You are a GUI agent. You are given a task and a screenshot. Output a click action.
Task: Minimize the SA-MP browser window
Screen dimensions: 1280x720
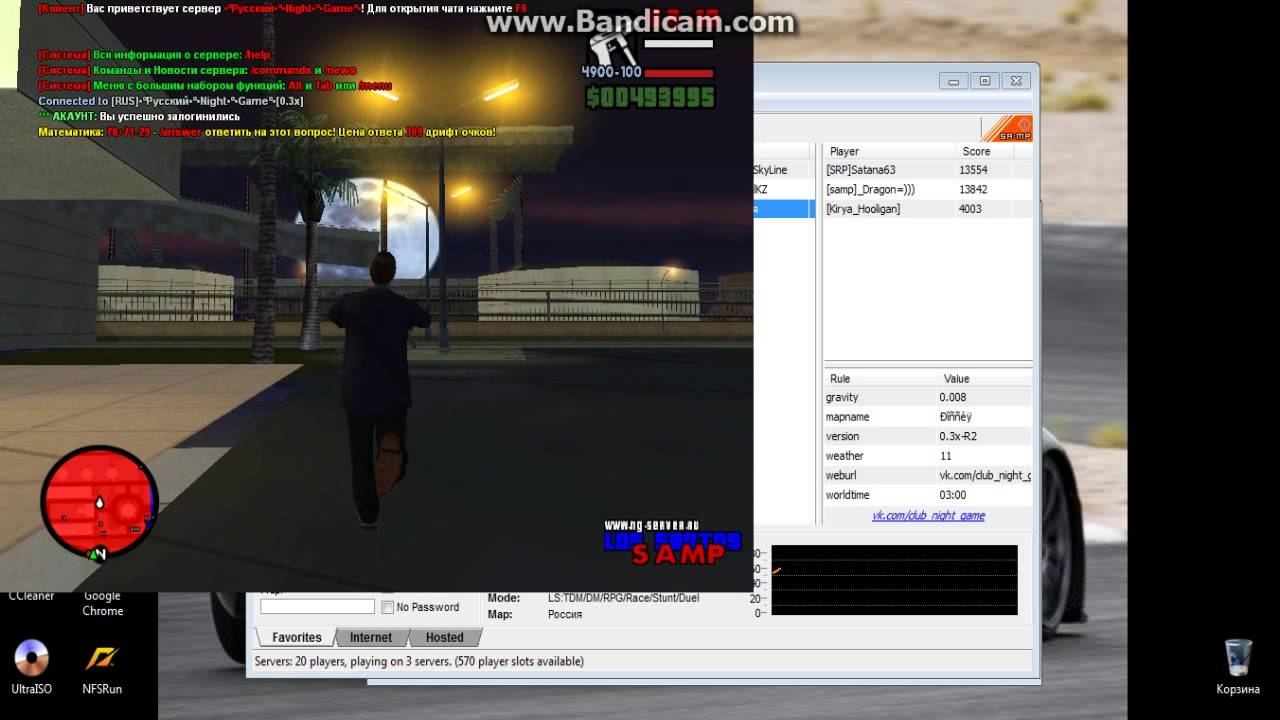(x=954, y=81)
